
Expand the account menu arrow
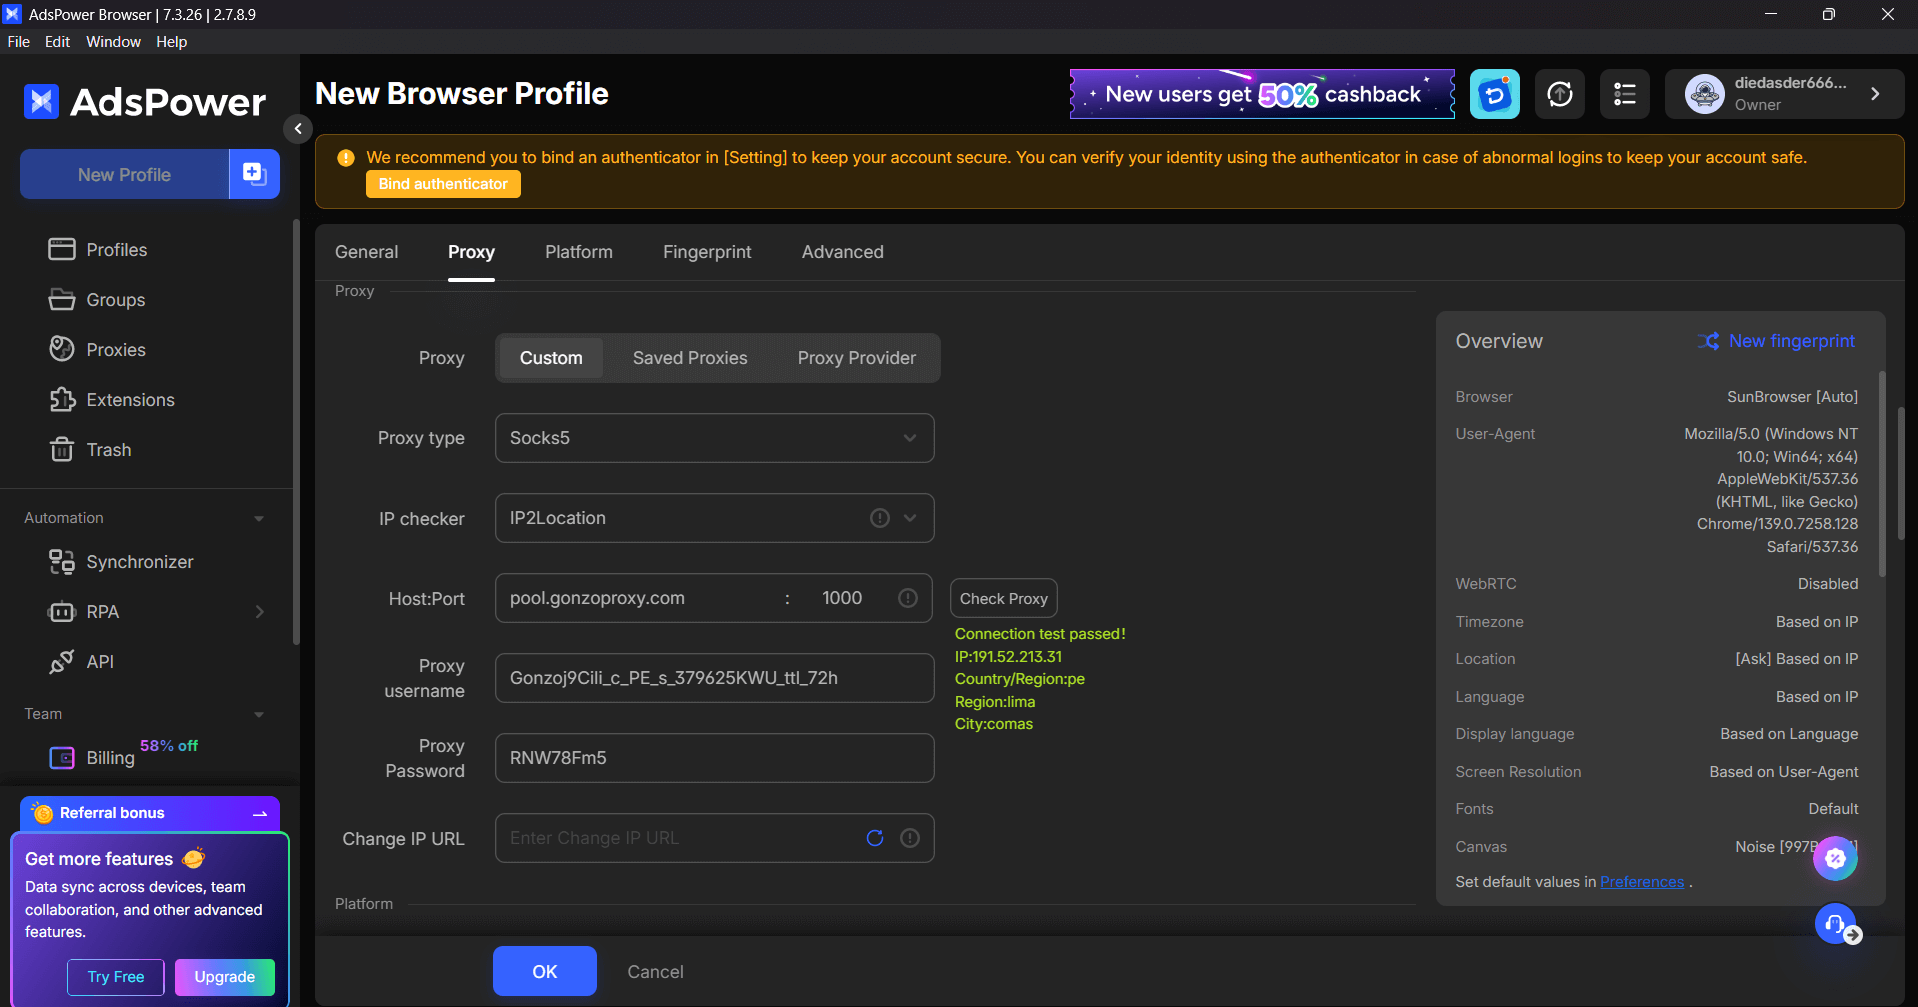(1875, 94)
